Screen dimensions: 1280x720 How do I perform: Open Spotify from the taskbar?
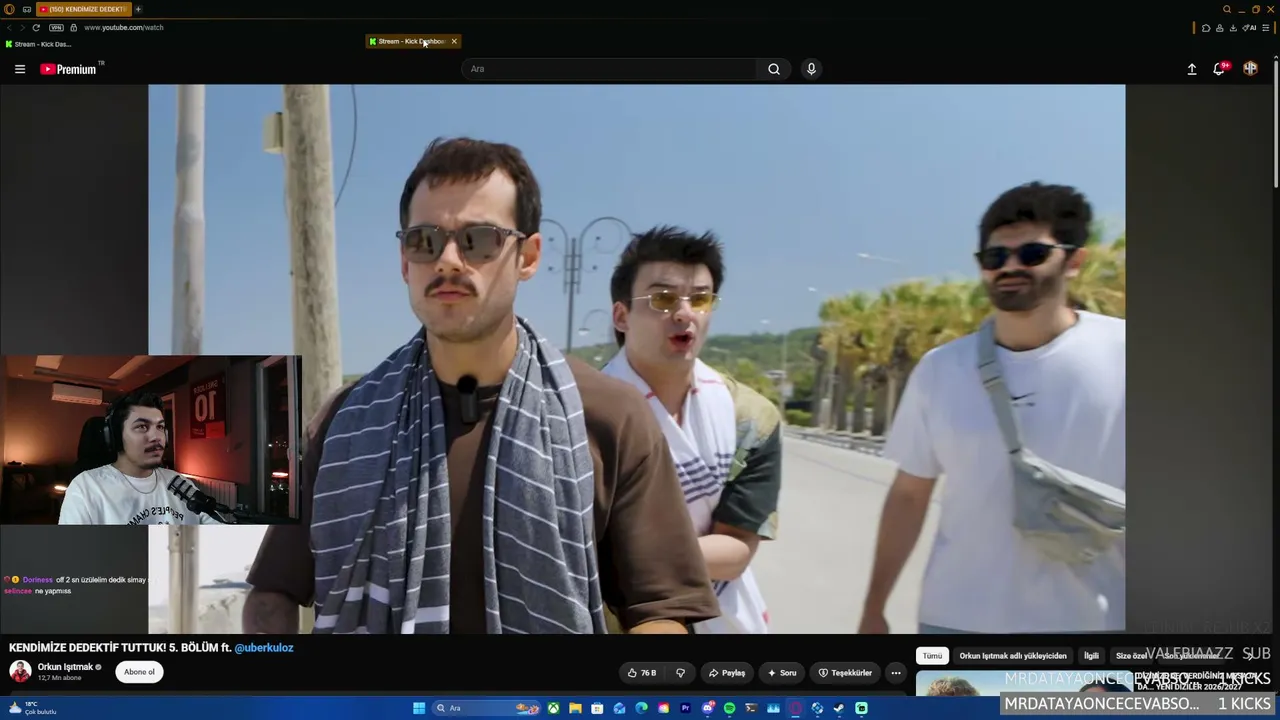tap(729, 708)
